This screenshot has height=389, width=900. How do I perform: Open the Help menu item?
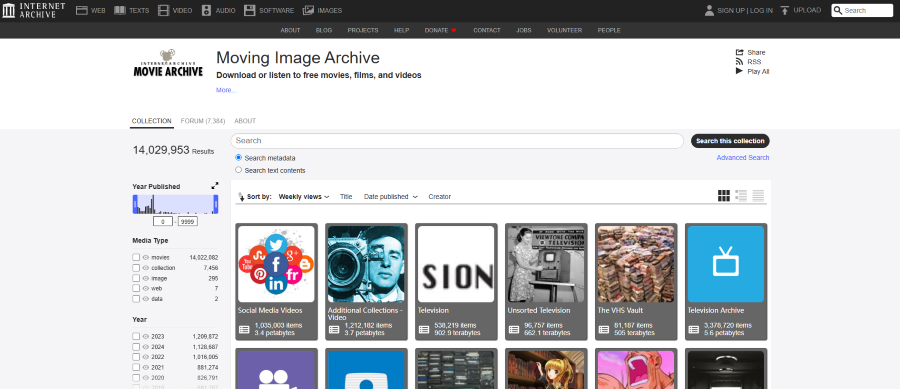click(x=401, y=30)
